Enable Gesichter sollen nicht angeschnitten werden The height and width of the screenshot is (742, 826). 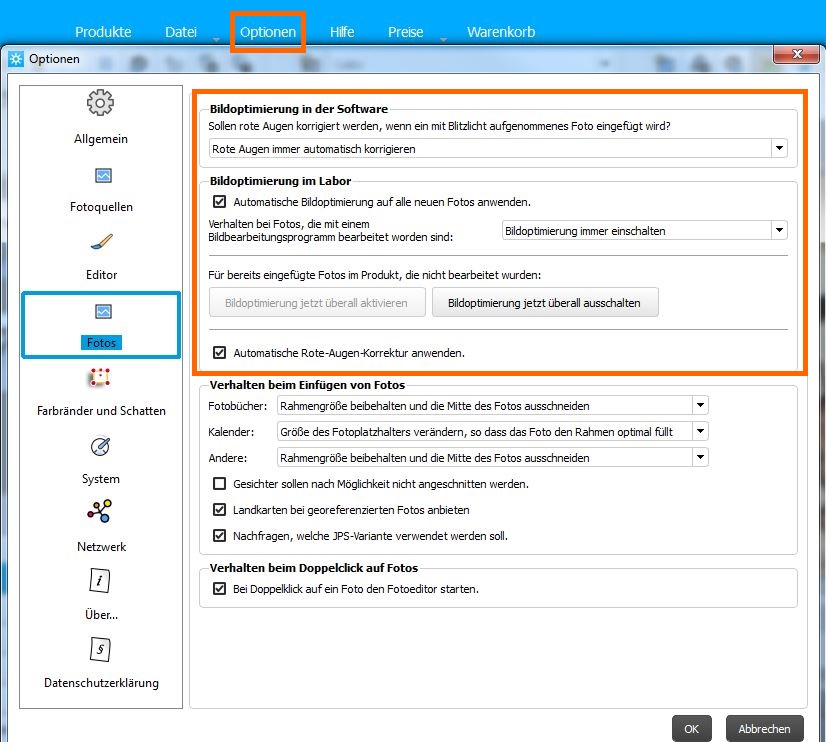220,484
